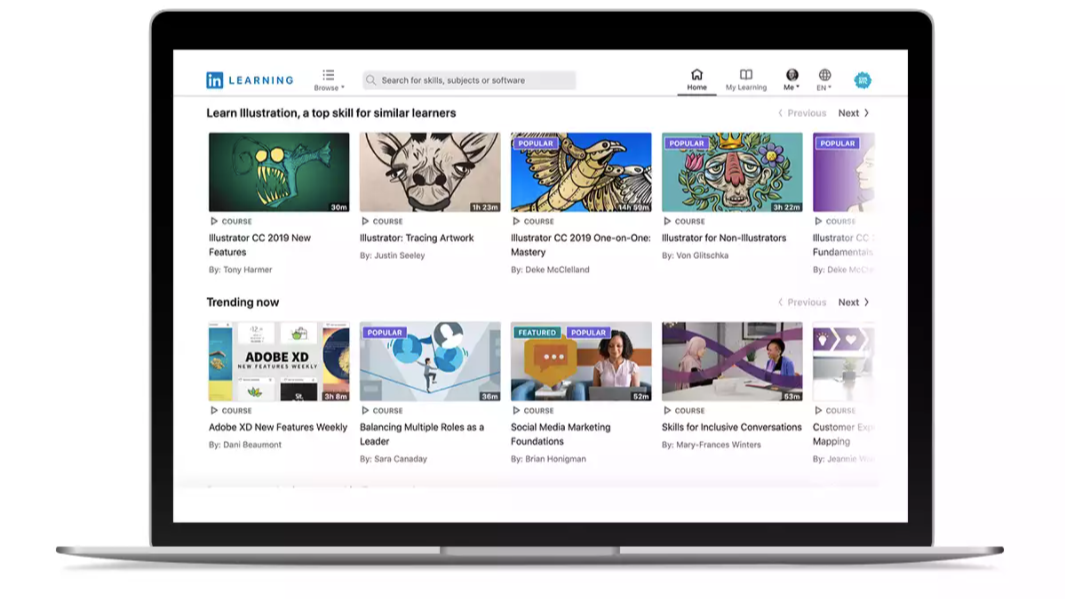Click the search magnifier icon

pyautogui.click(x=371, y=80)
